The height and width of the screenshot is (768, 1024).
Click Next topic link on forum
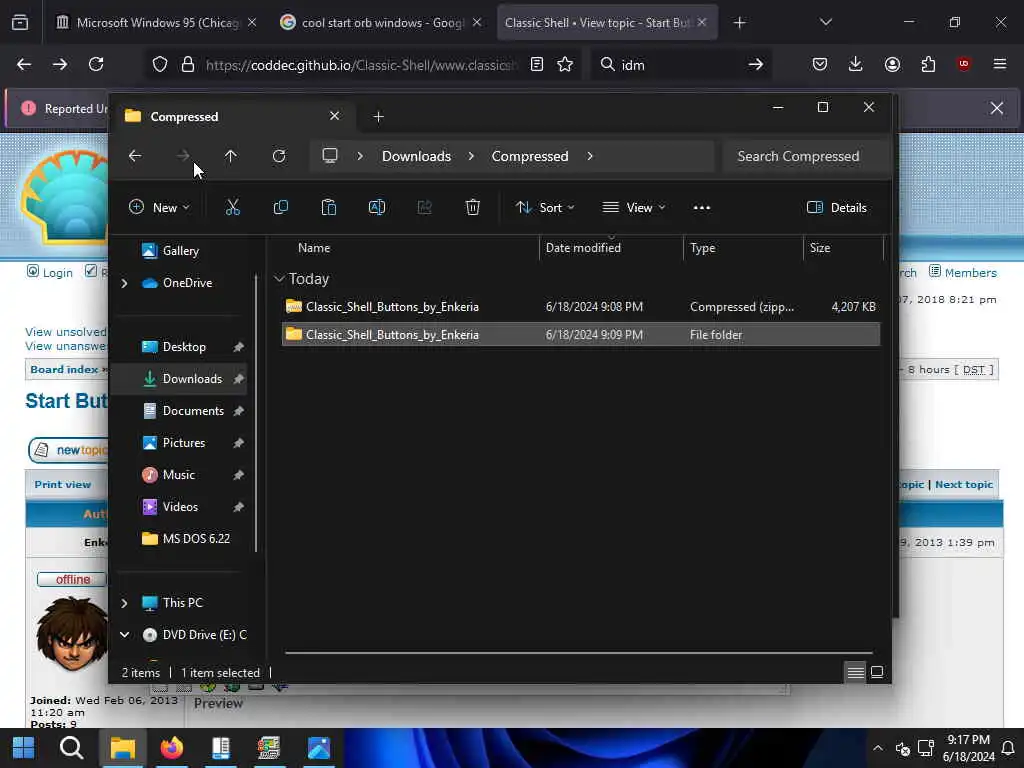(964, 485)
